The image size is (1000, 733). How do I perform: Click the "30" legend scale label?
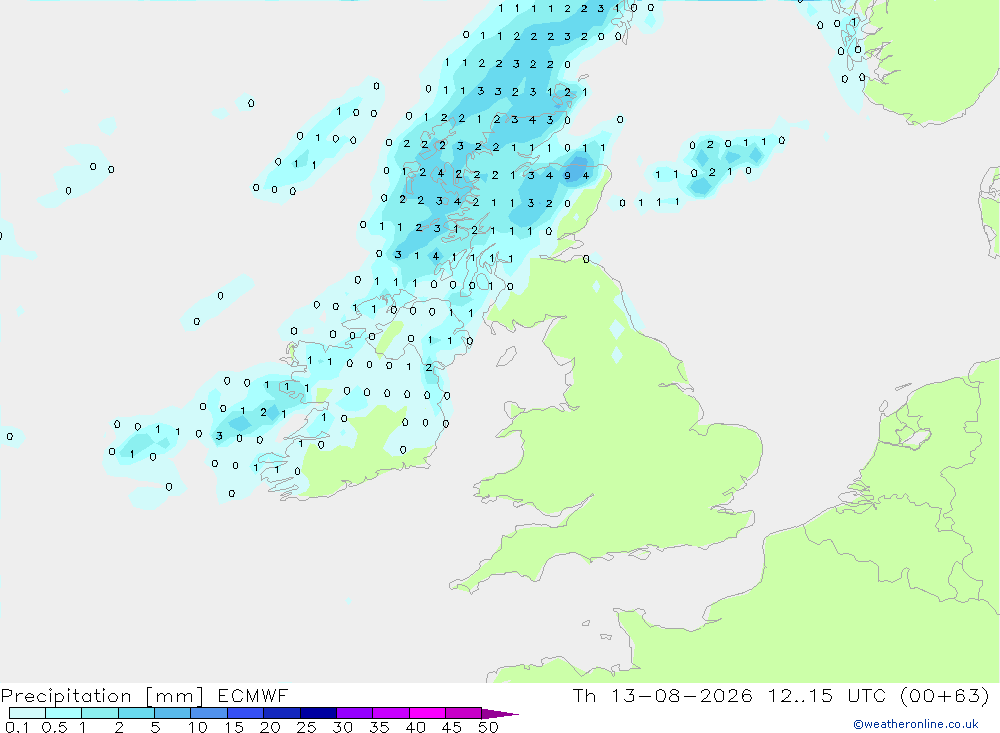coord(343,727)
